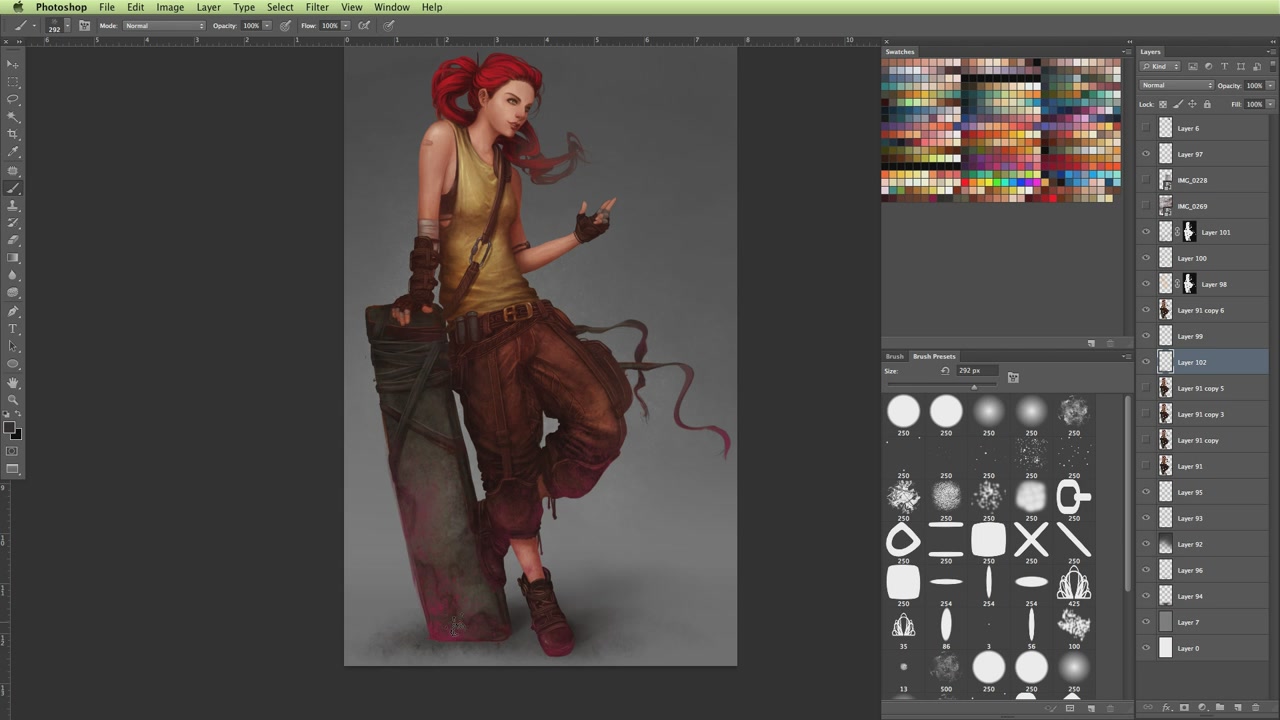Select the Lasso tool

[13, 99]
